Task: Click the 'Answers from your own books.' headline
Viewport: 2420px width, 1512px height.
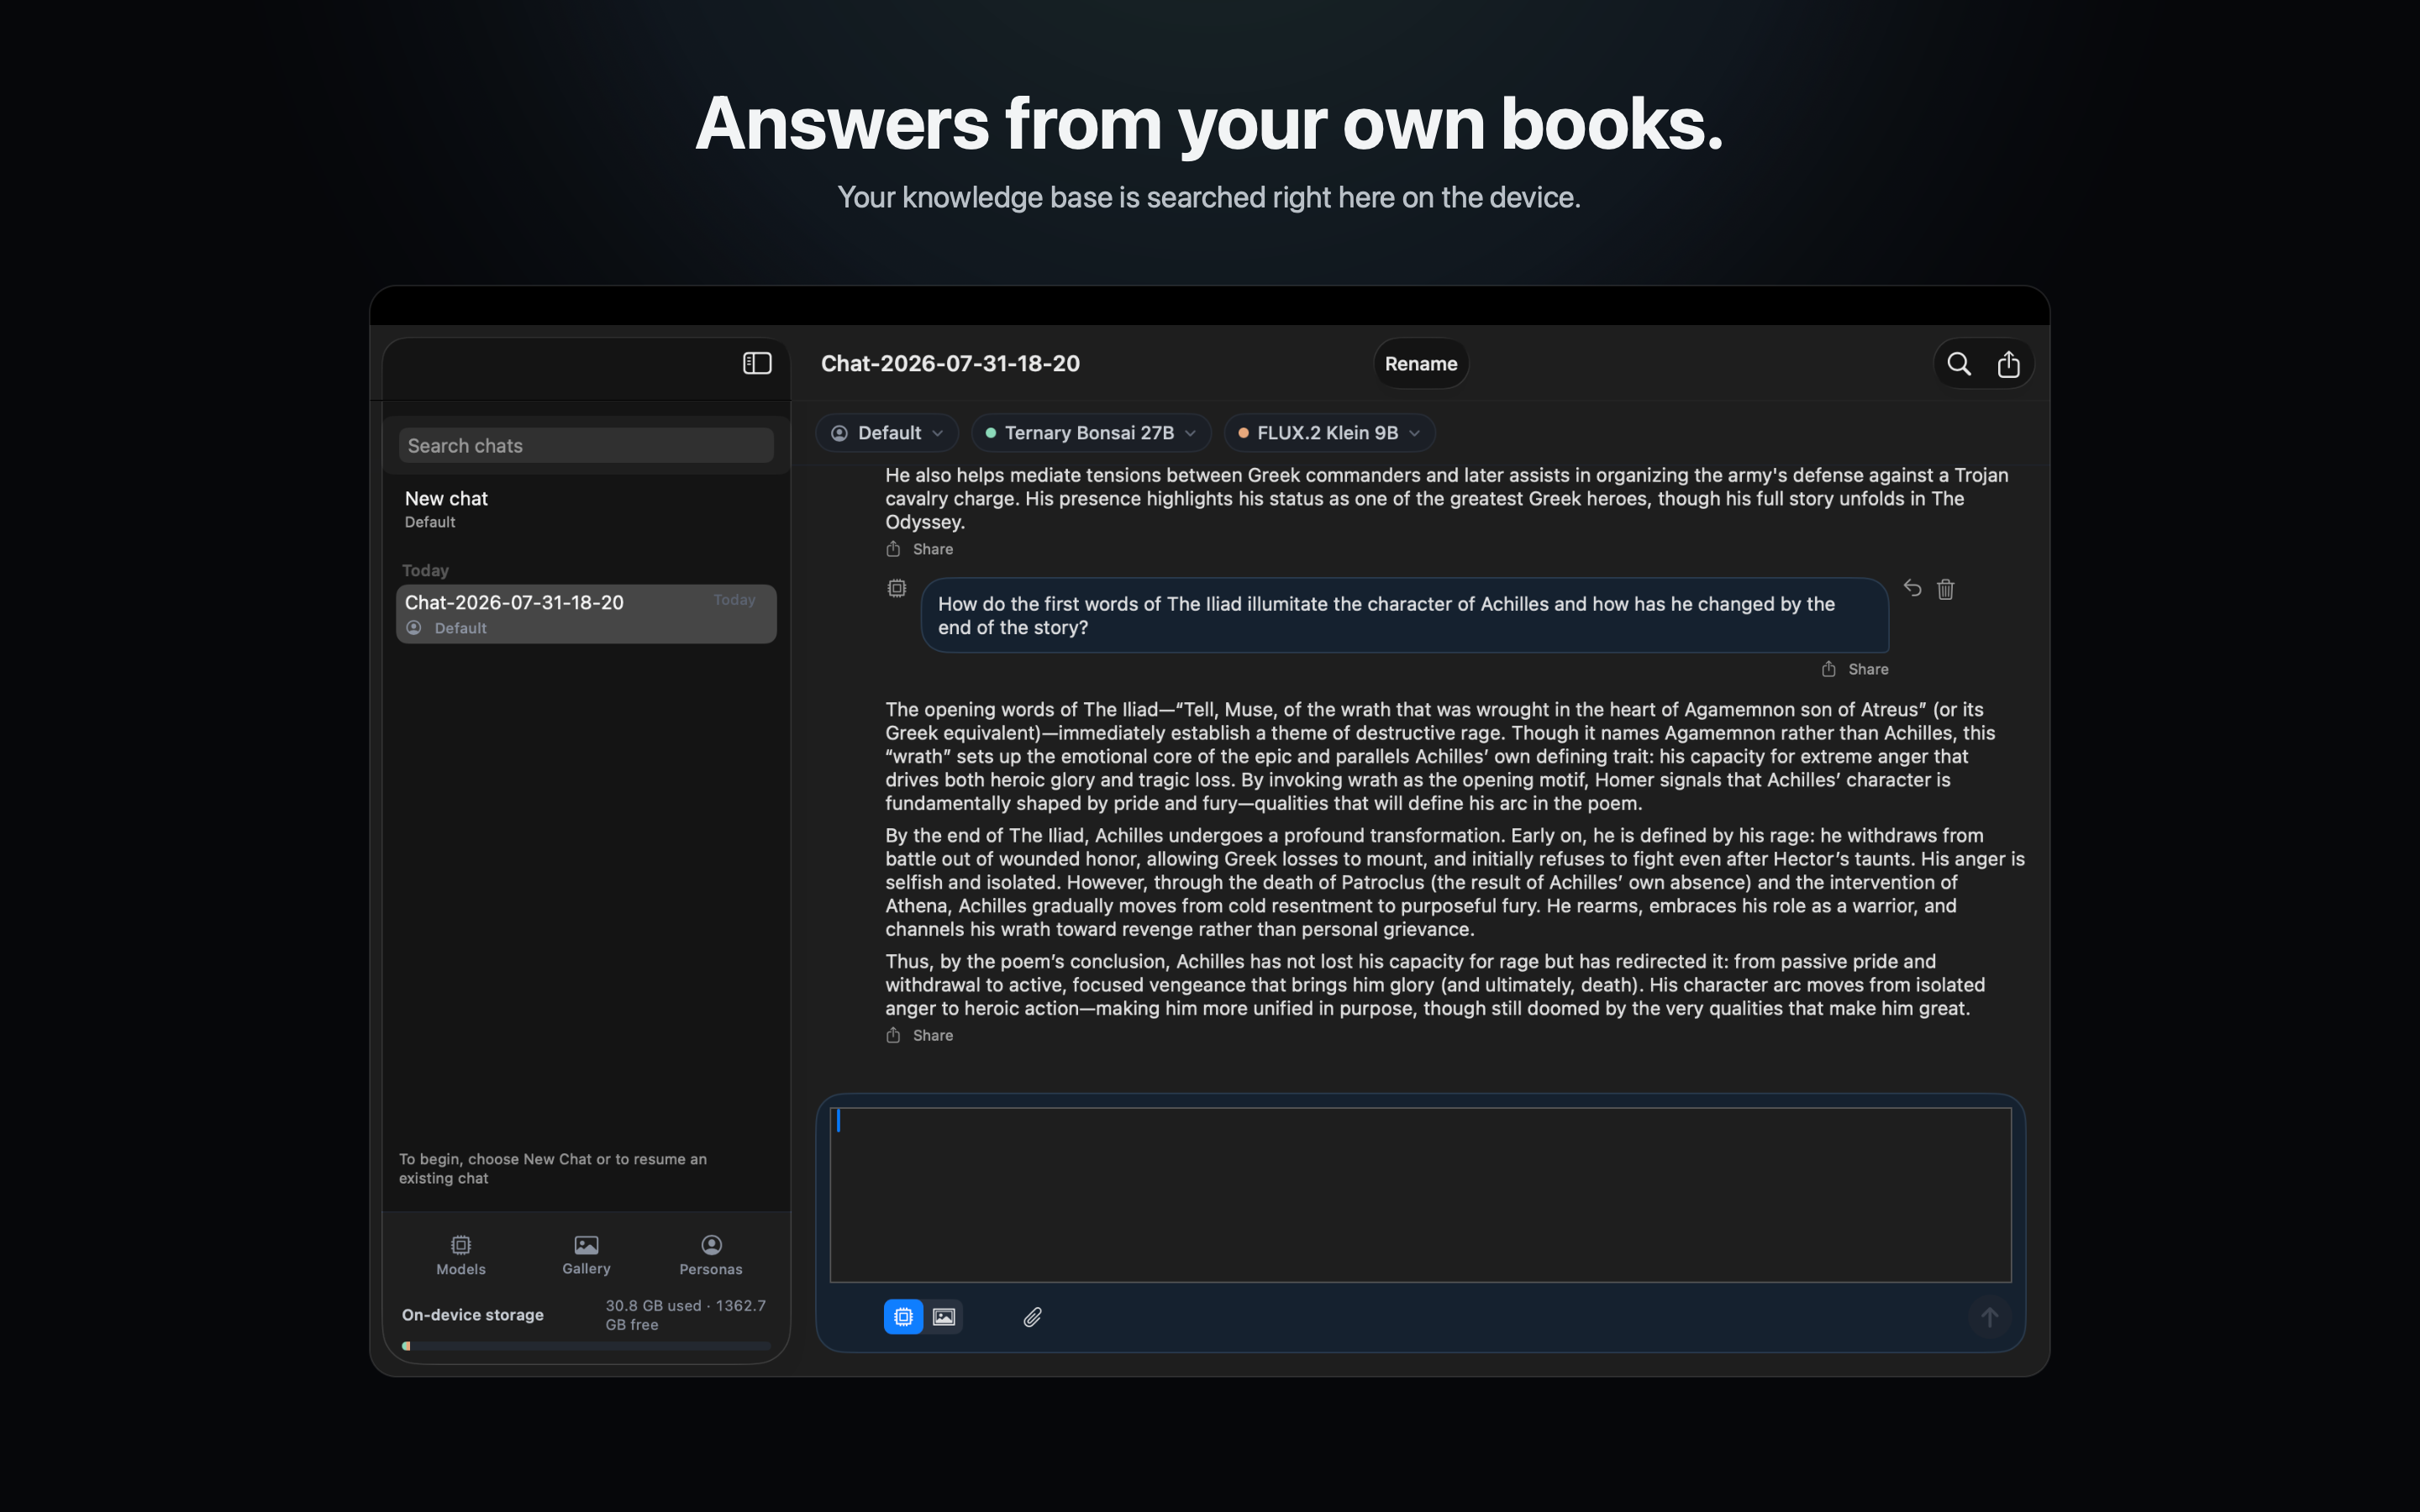Action: tap(1210, 124)
